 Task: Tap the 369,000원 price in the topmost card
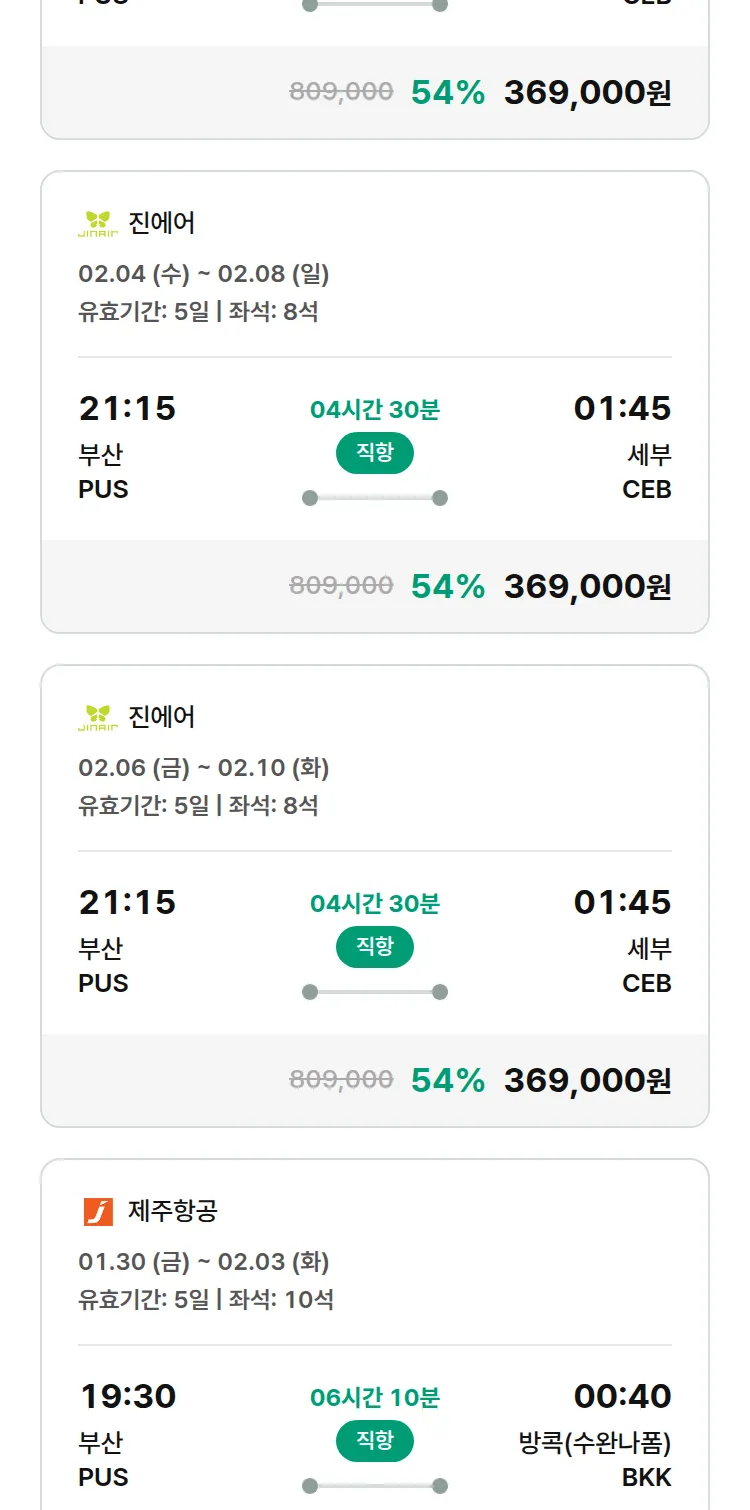coord(587,93)
